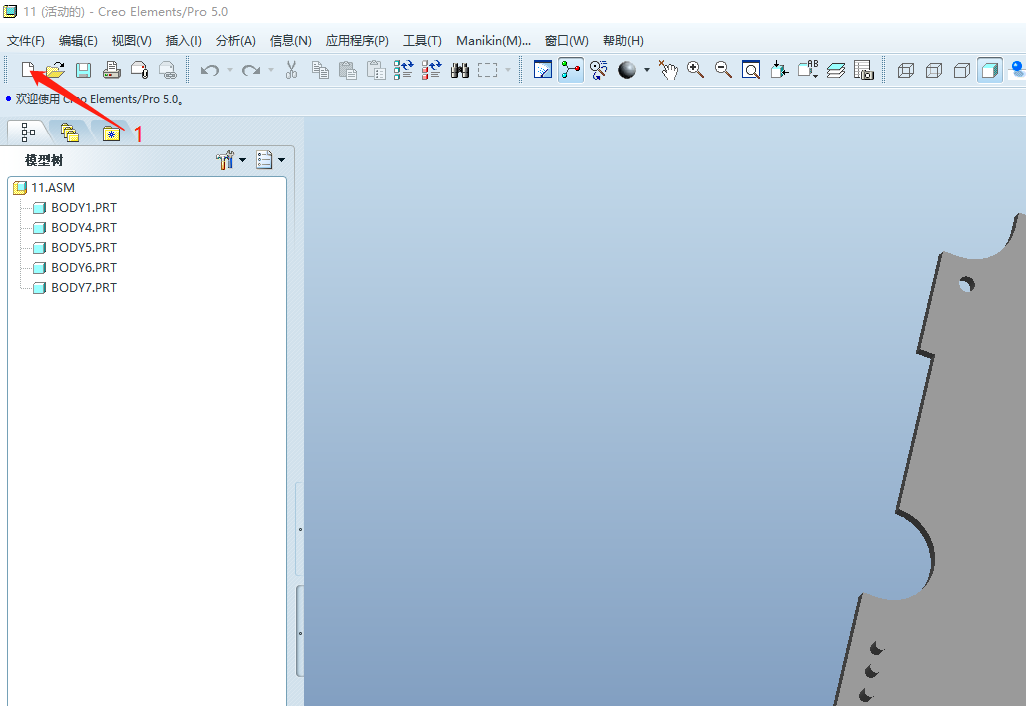The height and width of the screenshot is (706, 1026).
Task: Open the 信息(N) menu
Action: tap(291, 41)
